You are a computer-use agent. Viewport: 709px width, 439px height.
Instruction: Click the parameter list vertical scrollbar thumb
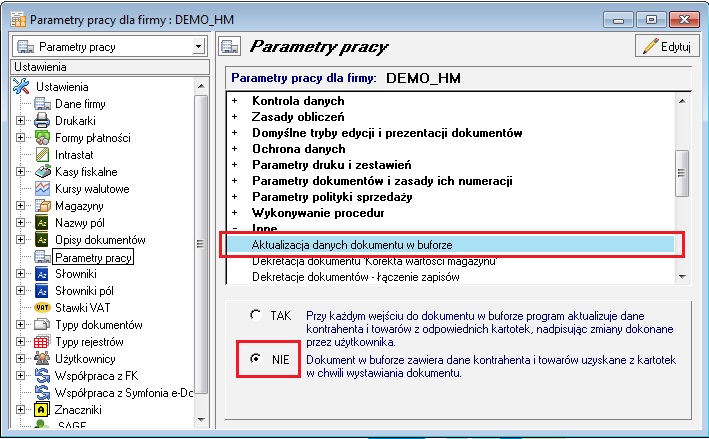pos(682,173)
